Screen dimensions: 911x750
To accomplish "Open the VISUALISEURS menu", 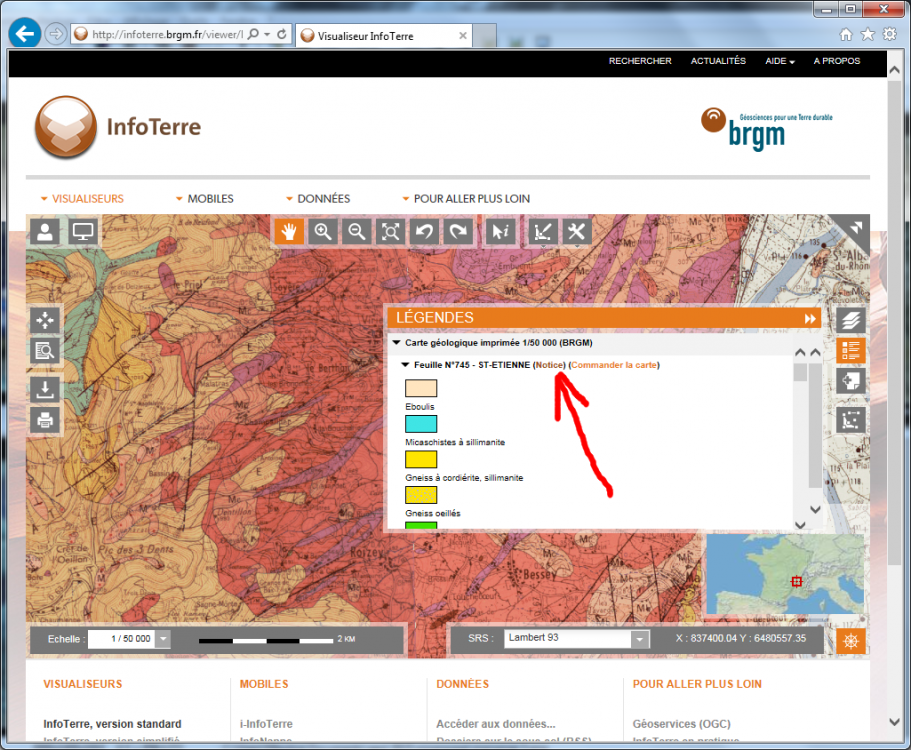I will pos(82,199).
